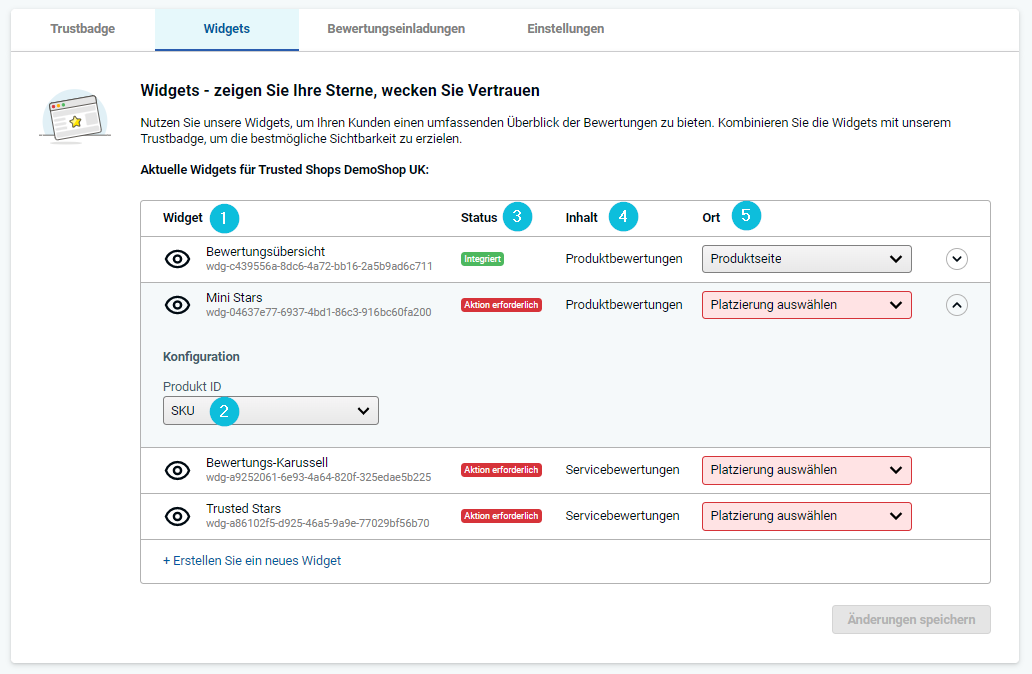Click numbered marker 4 beside Inhalt
This screenshot has height=674, width=1032.
[622, 216]
